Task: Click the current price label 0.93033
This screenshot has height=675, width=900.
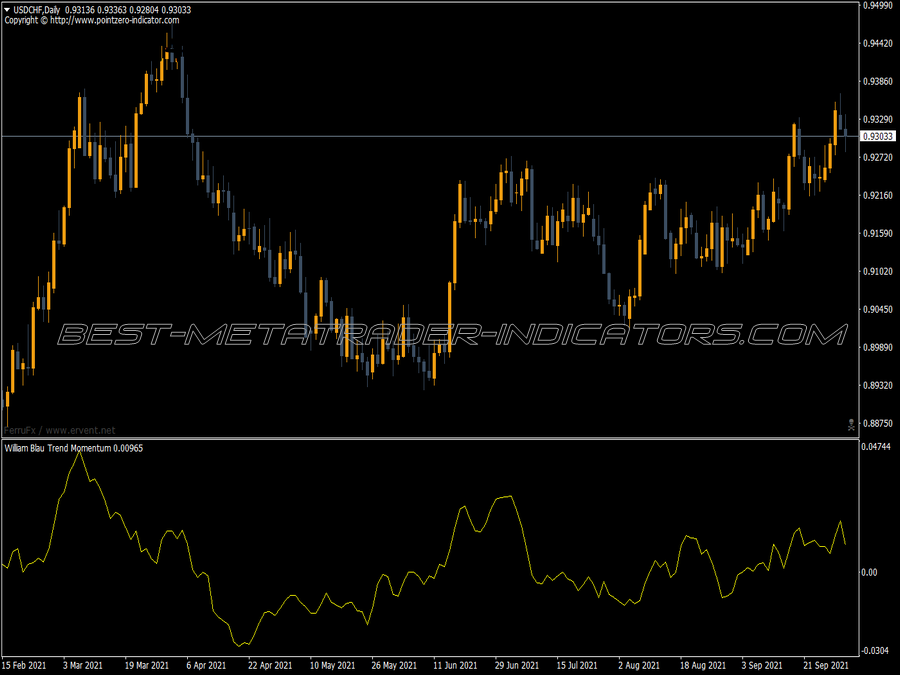Action: pyautogui.click(x=878, y=136)
